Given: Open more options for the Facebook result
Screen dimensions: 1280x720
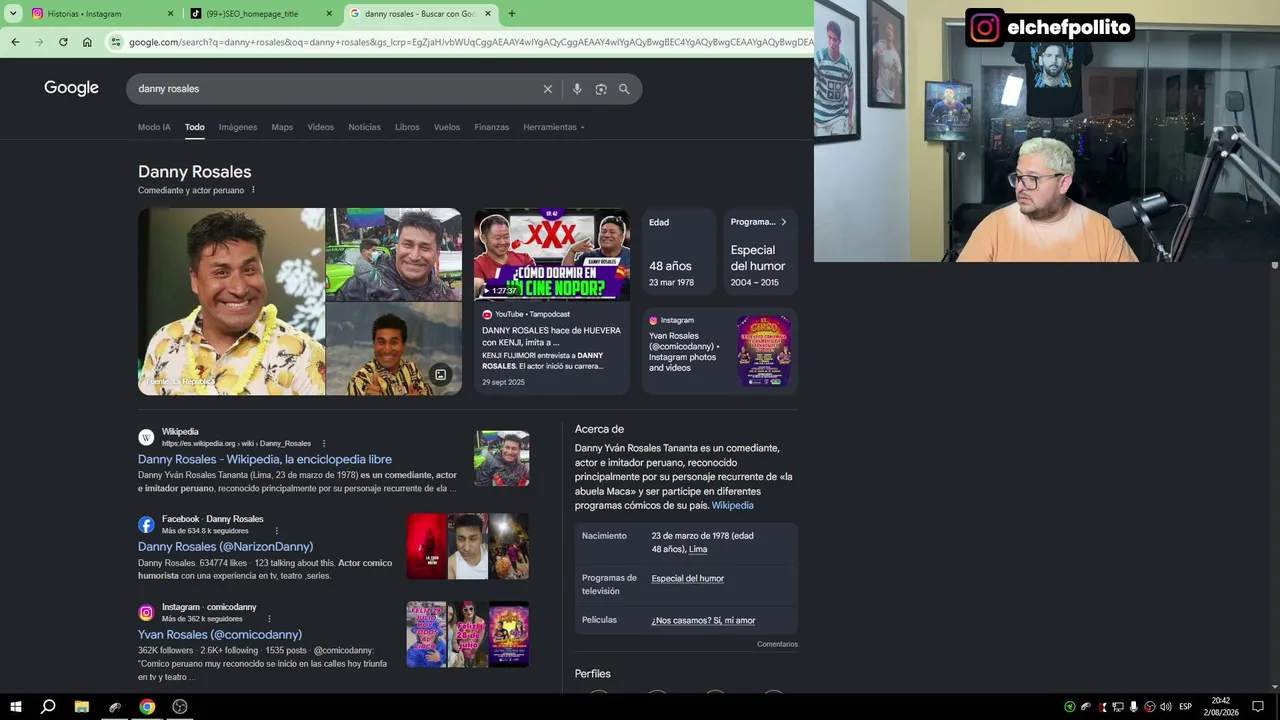Looking at the screenshot, I should tap(277, 531).
